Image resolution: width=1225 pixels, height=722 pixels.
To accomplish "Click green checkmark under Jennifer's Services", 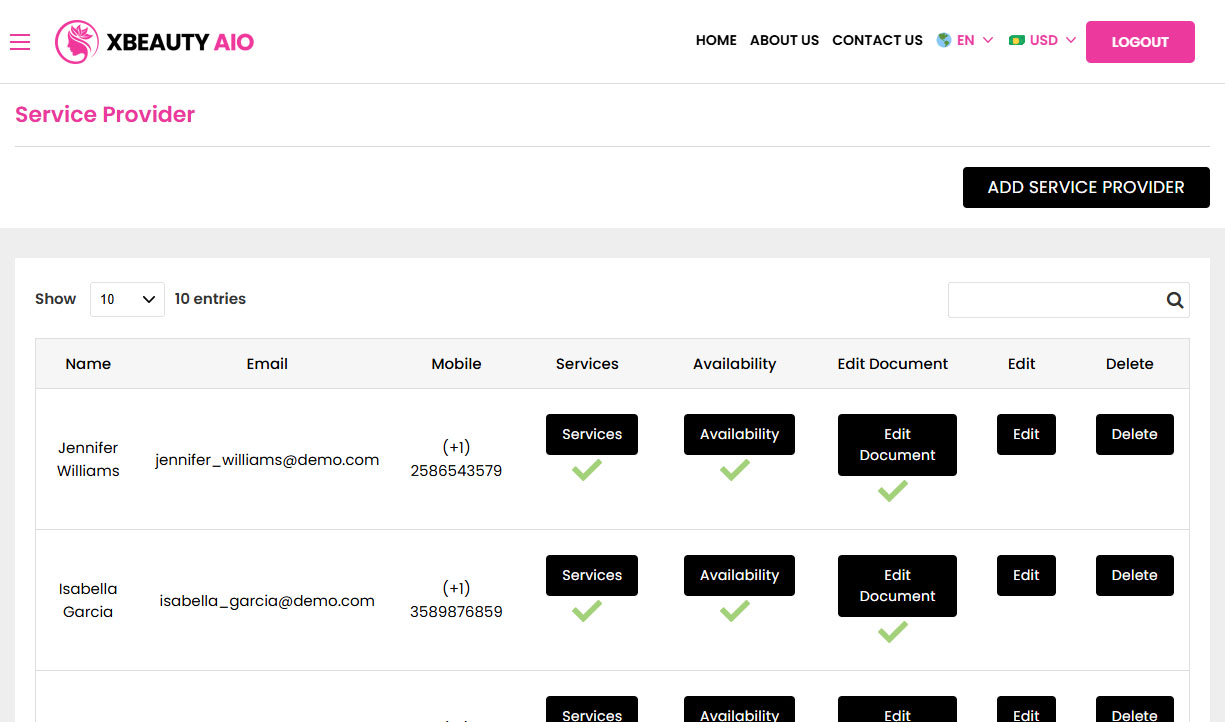I will 587,470.
